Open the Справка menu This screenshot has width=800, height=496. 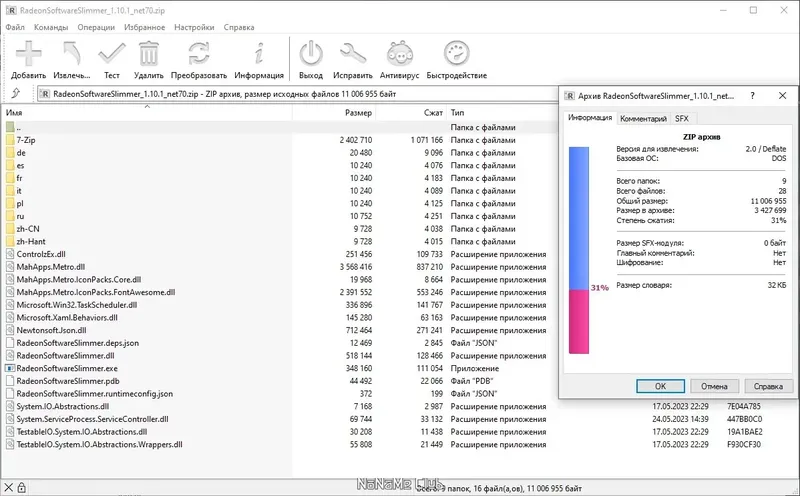click(x=239, y=27)
